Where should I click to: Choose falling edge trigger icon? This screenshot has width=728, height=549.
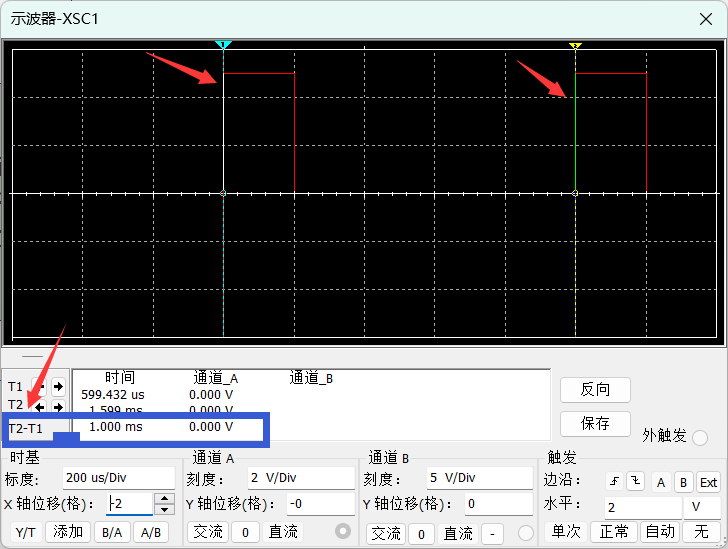click(x=635, y=481)
